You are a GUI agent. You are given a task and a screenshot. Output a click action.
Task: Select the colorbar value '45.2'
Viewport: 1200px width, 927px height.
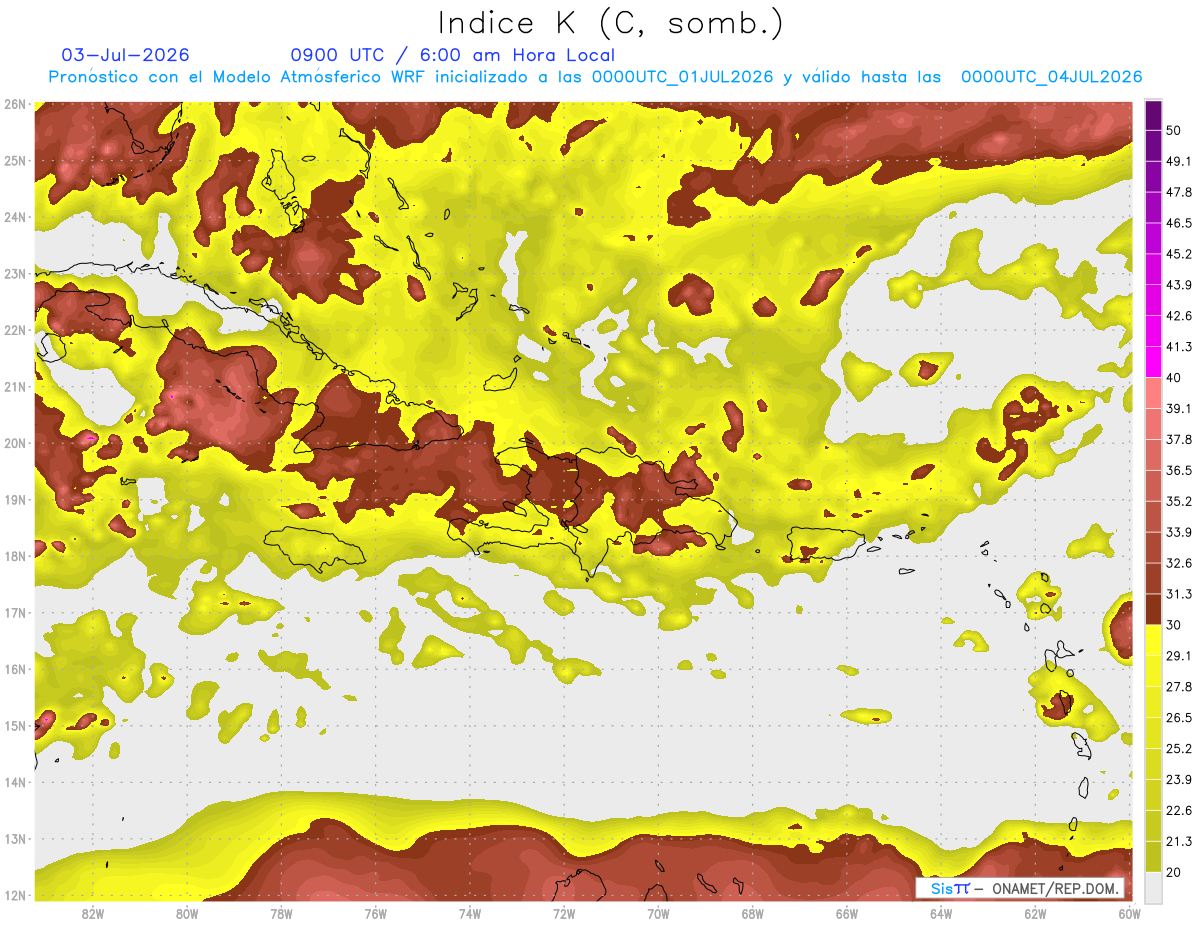click(1179, 254)
